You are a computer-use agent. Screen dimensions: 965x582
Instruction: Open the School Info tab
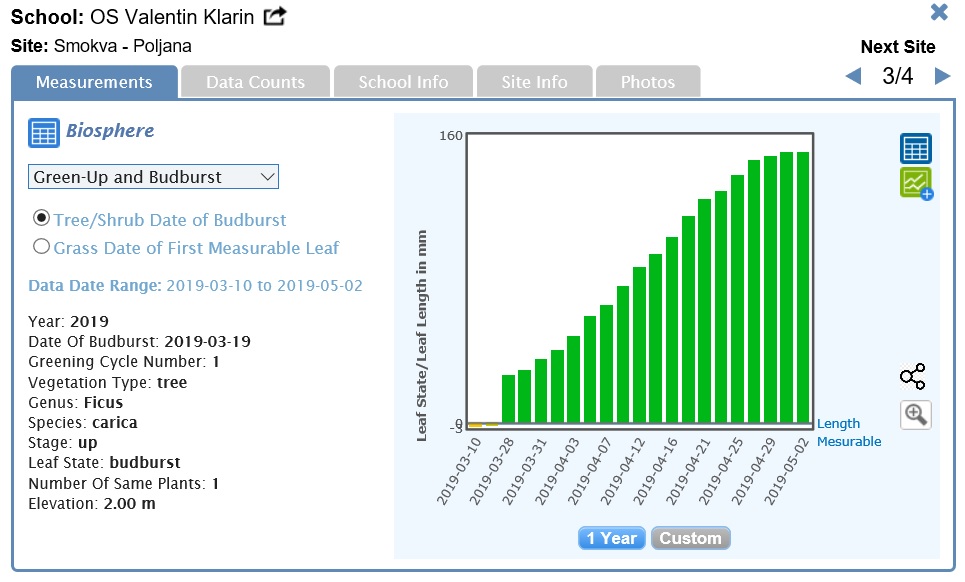[403, 82]
